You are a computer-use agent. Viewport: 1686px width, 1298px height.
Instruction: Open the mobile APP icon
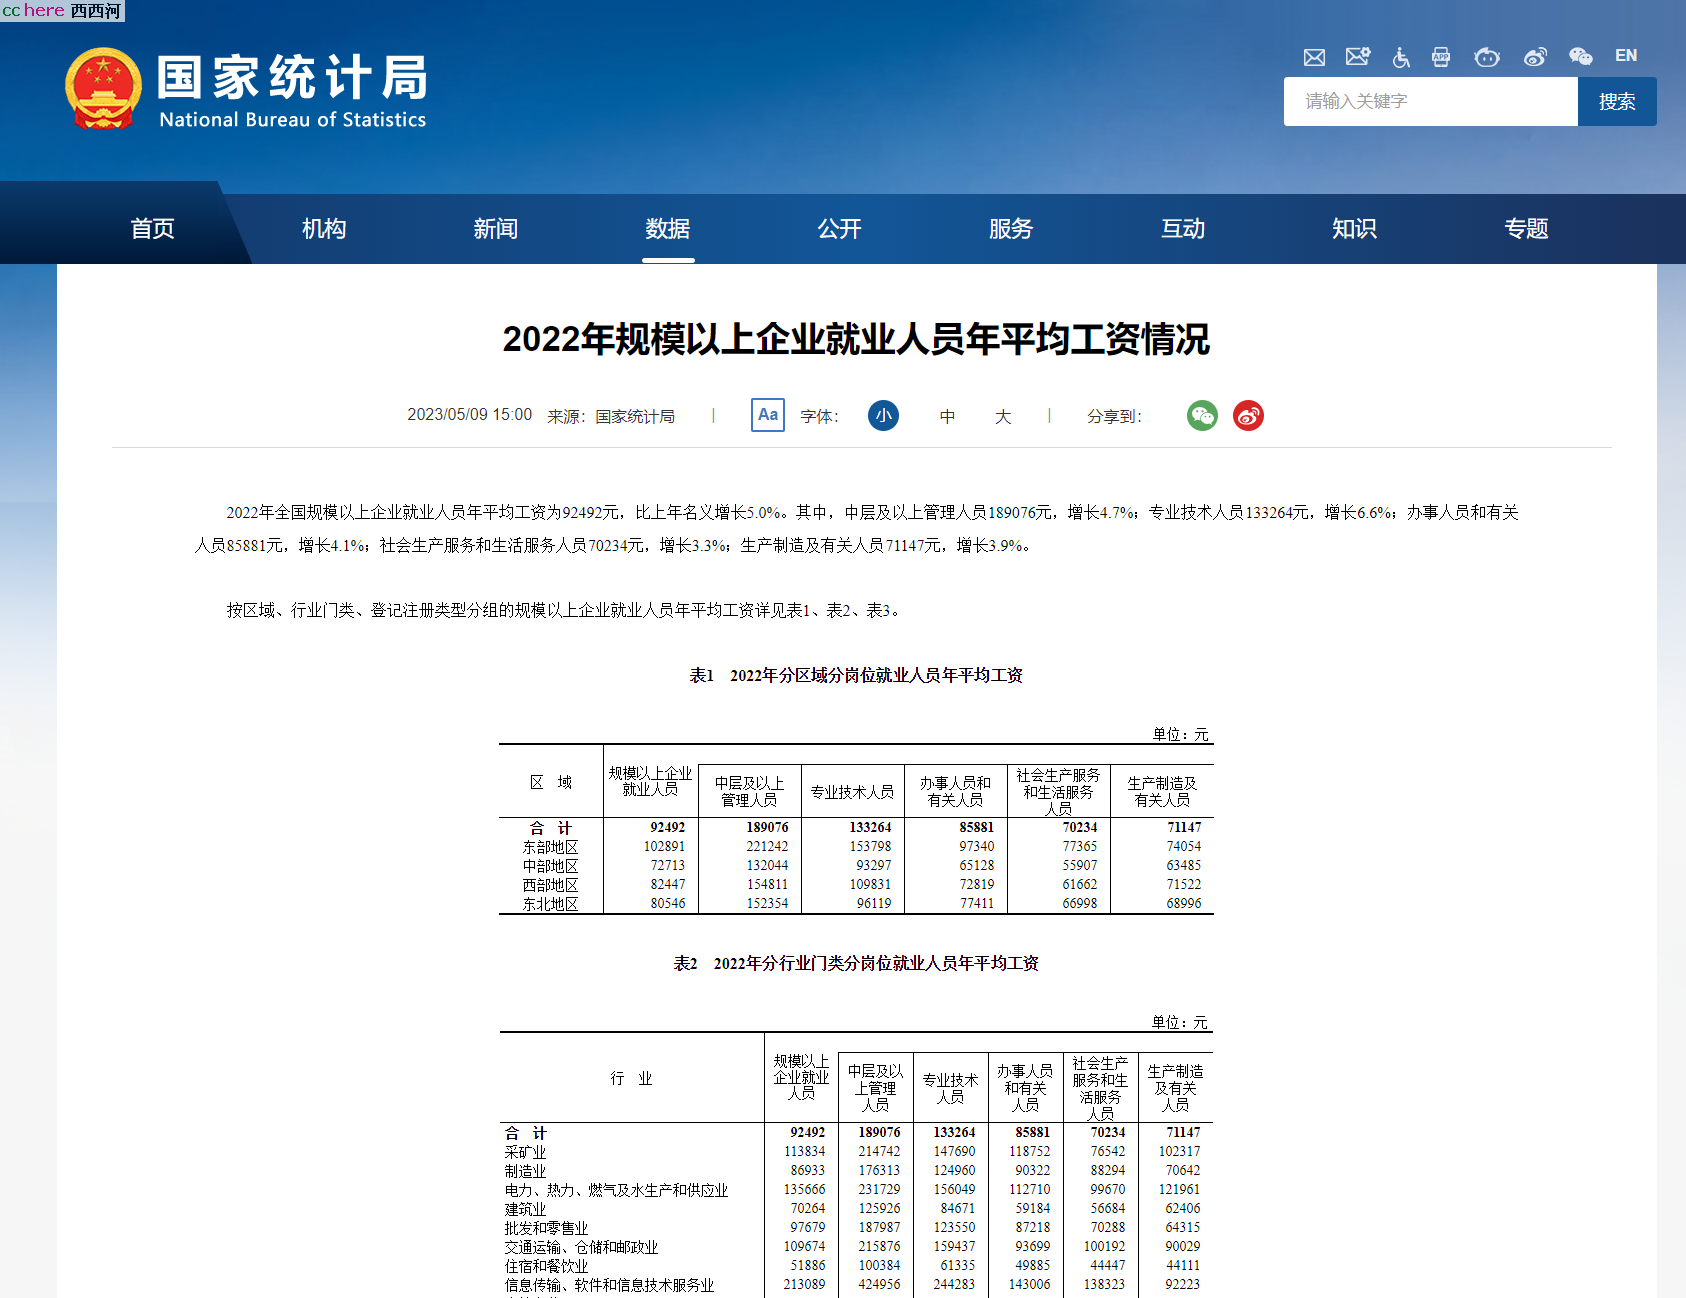[1441, 57]
